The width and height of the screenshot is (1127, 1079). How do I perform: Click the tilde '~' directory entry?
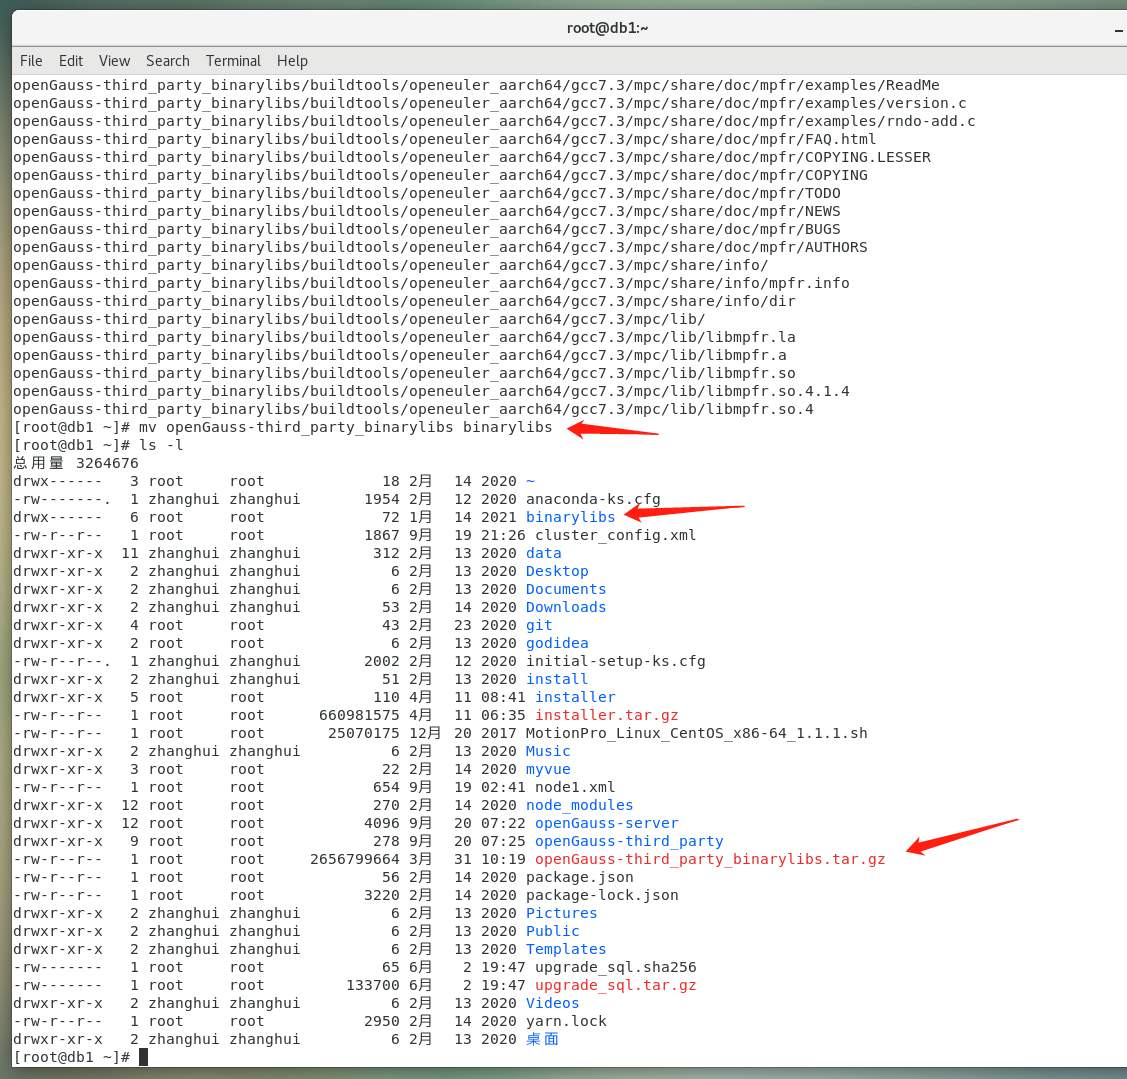pos(530,481)
